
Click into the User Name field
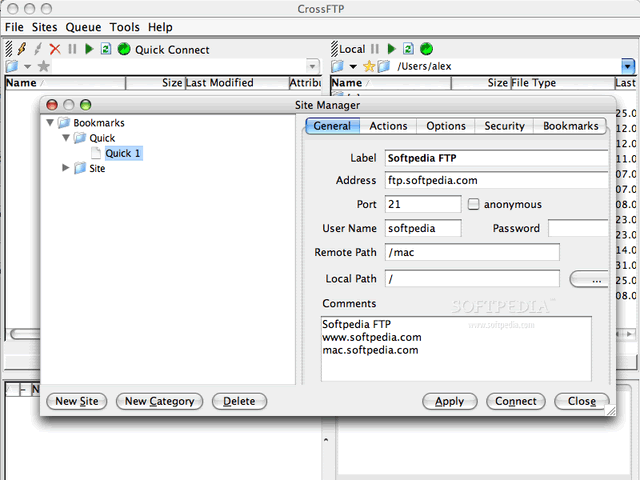click(x=423, y=228)
